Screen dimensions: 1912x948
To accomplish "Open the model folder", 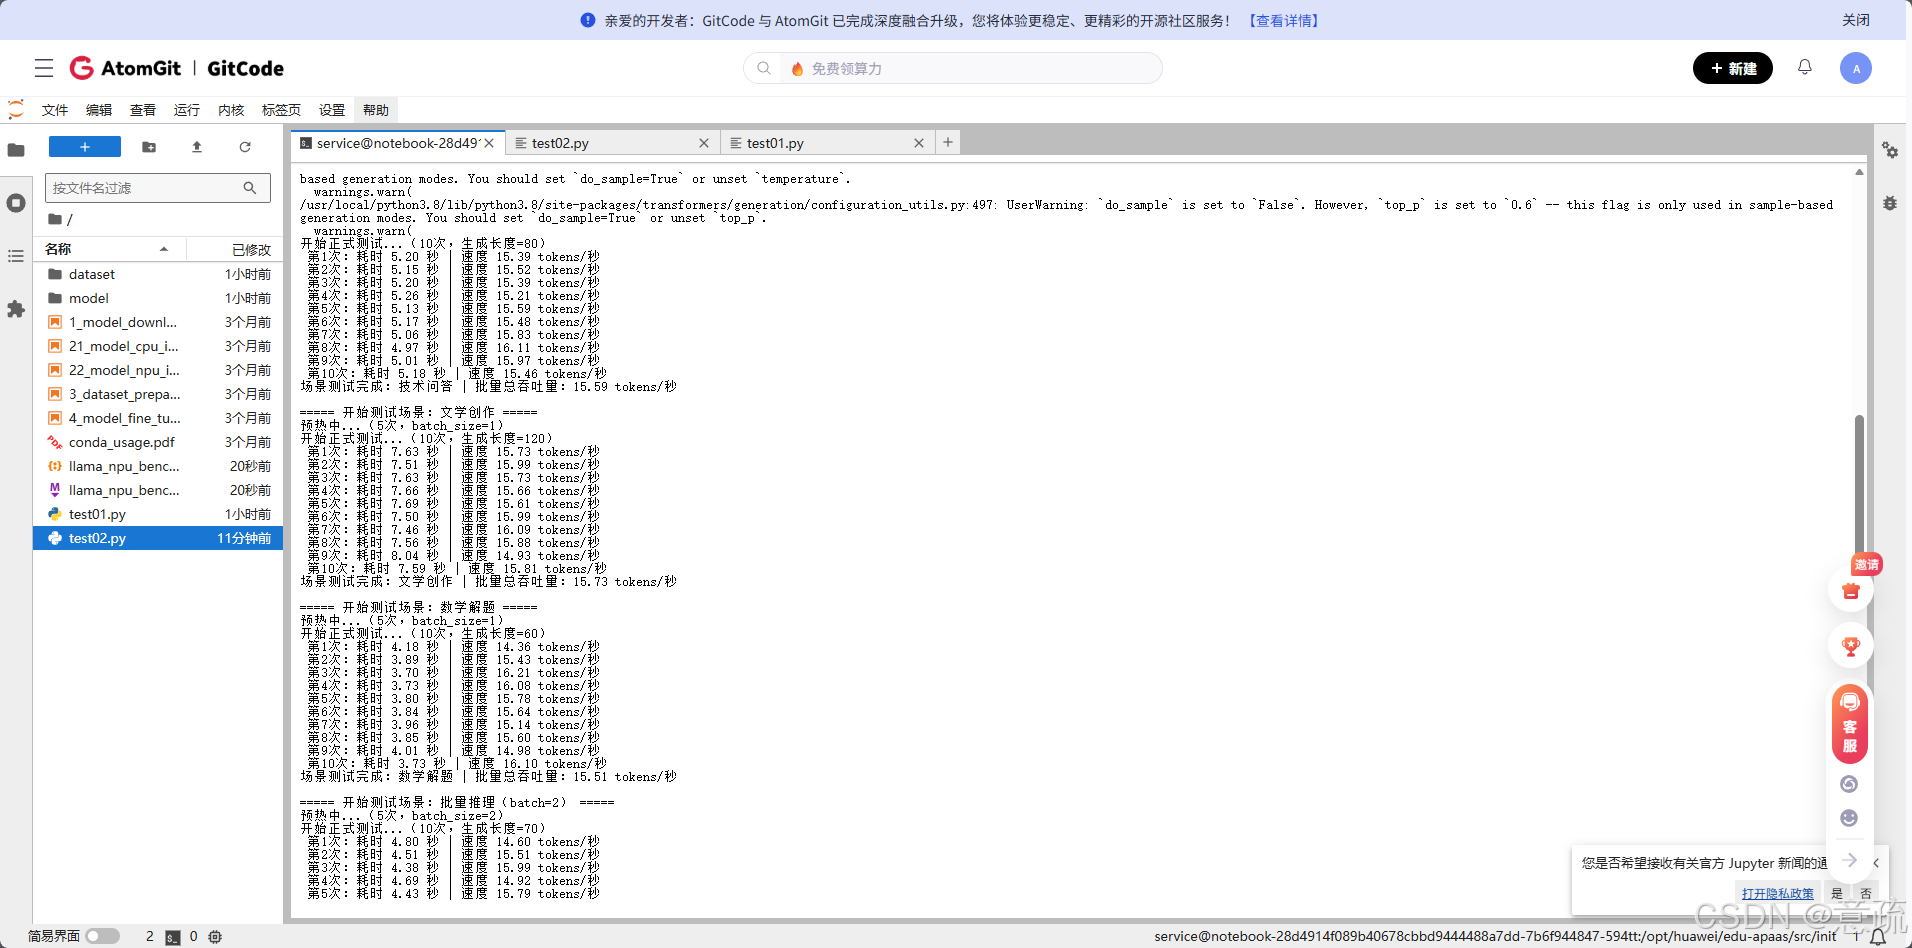I will click(159, 298).
